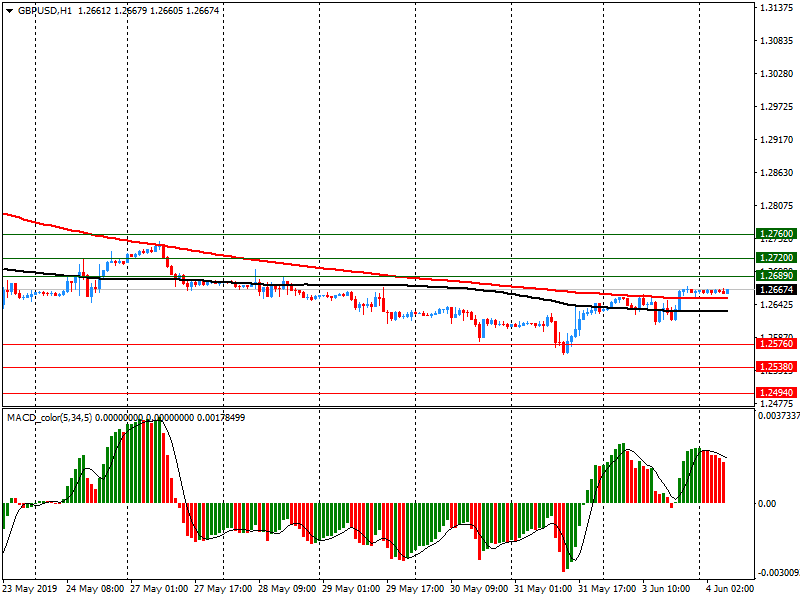This screenshot has width=800, height=600.
Task: Click the last red MACD histogram bar
Action: coord(723,481)
